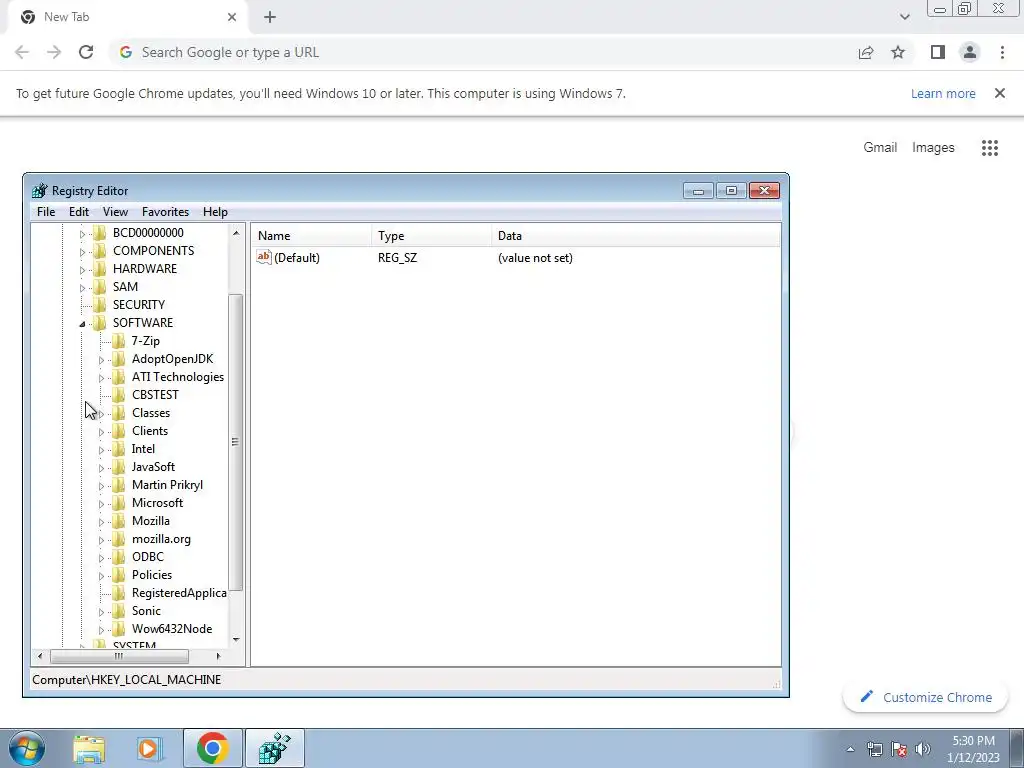This screenshot has width=1024, height=768.
Task: Open Learn more link in update banner
Action: pyautogui.click(x=943, y=93)
